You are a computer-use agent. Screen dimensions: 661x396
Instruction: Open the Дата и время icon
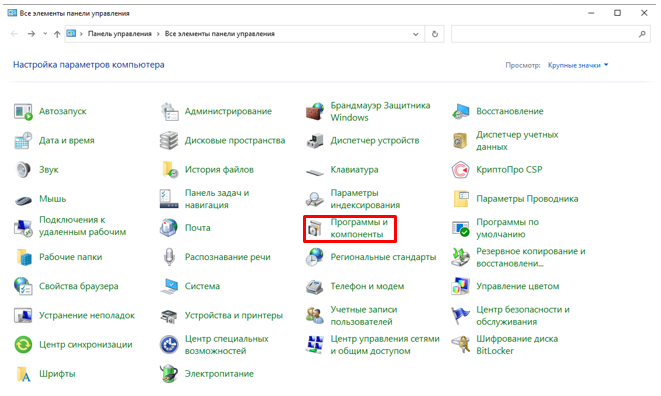click(23, 141)
